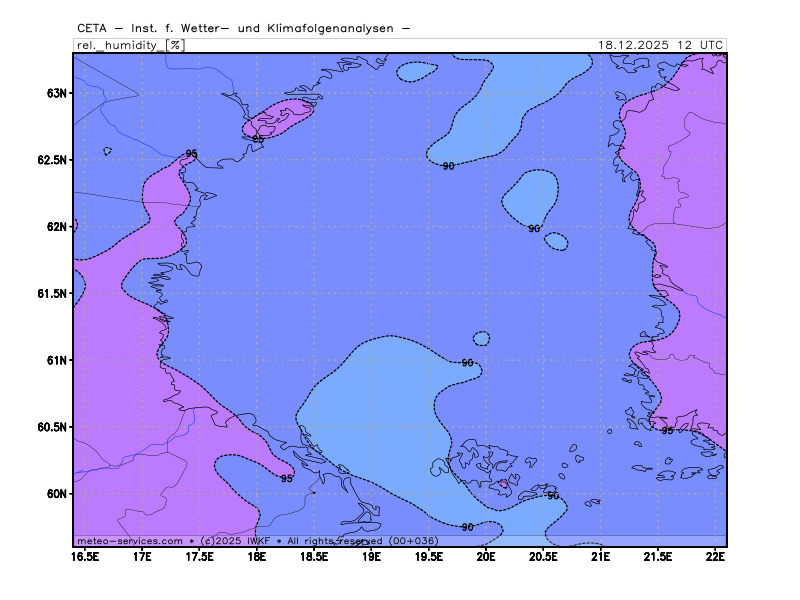The image size is (800, 600).
Task: Click the 61N latitude axis label
Action: (56, 360)
